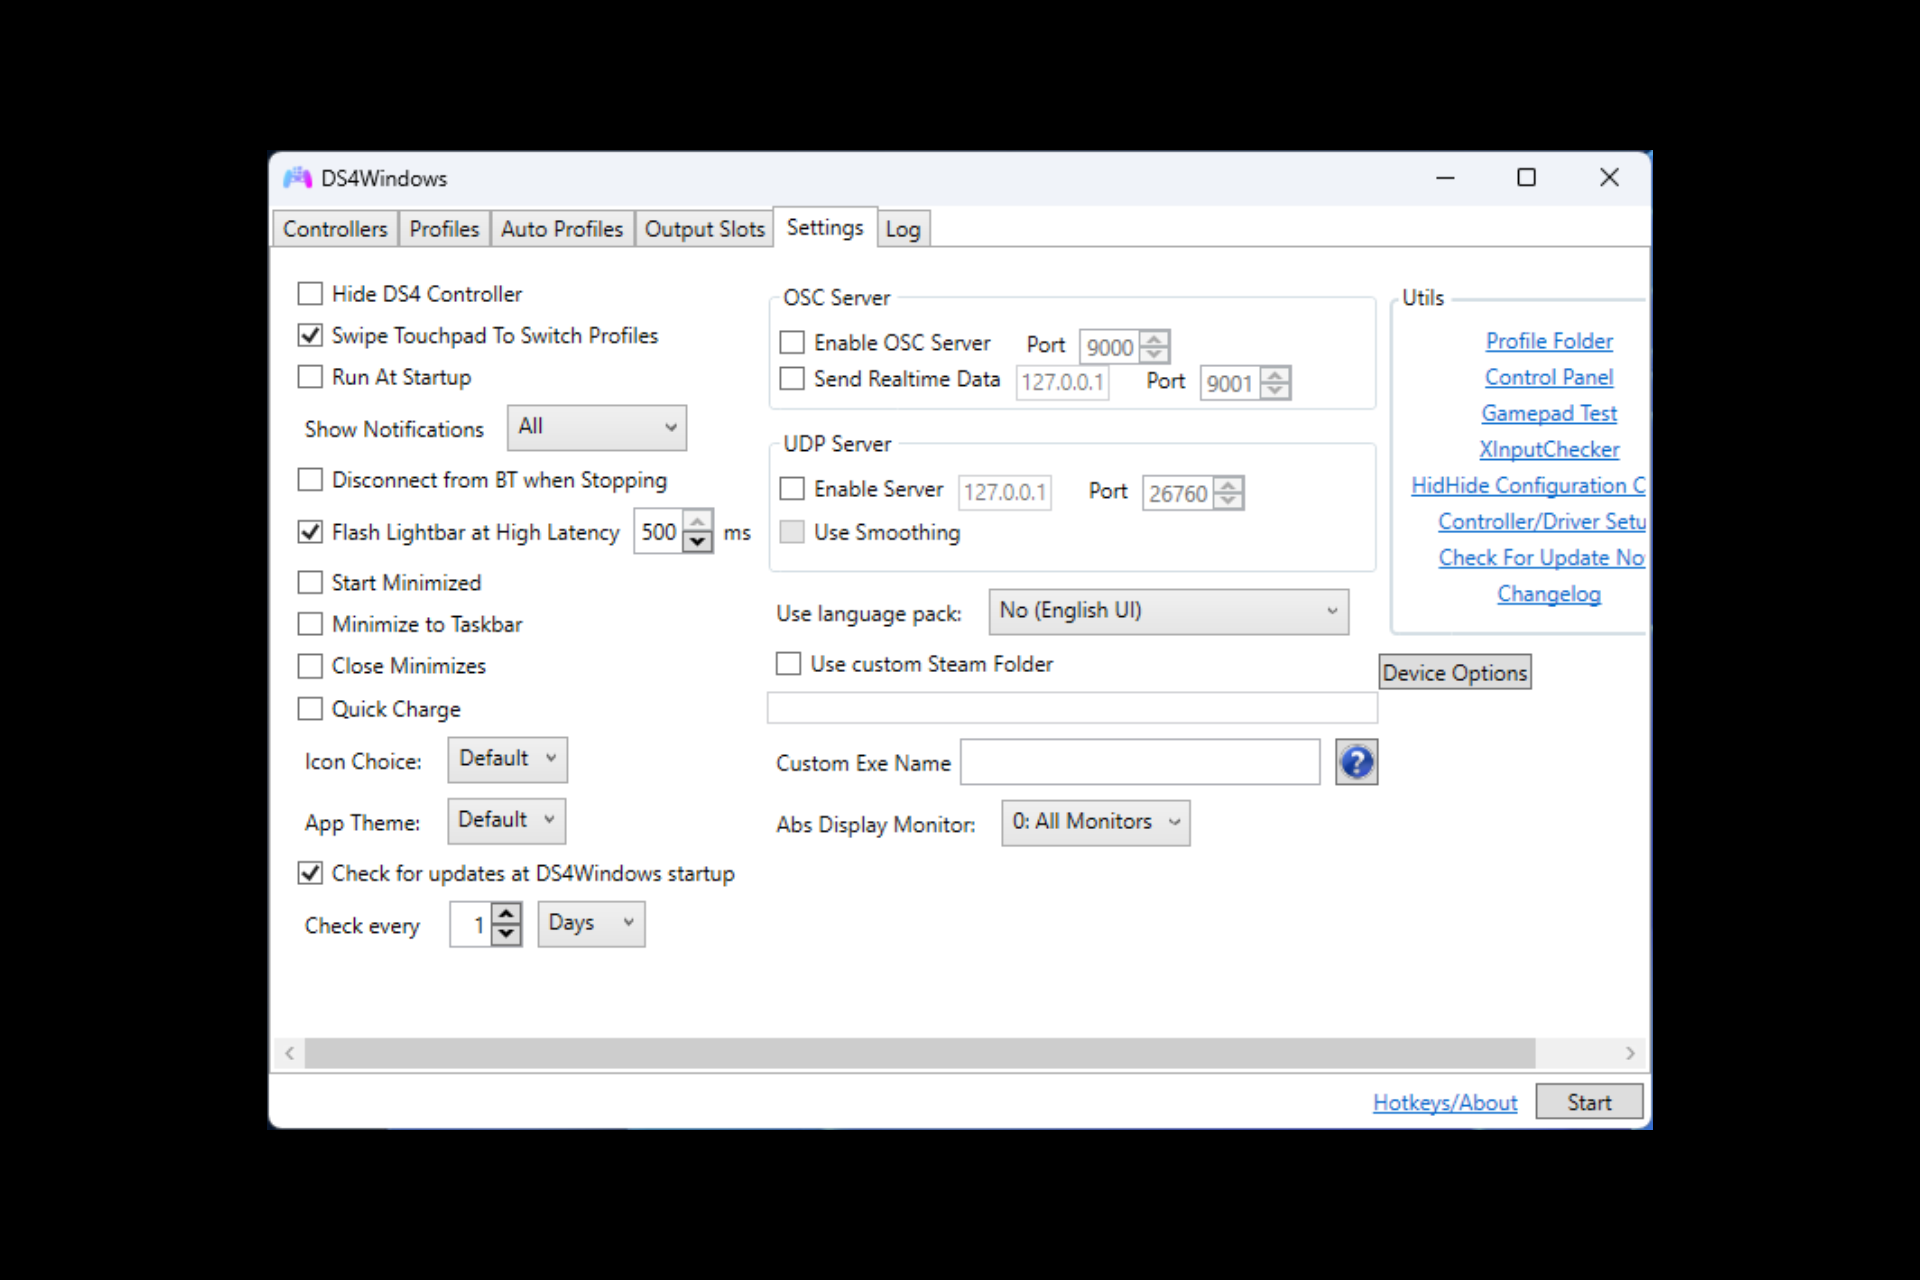Image resolution: width=1920 pixels, height=1280 pixels.
Task: Enable the UDP Server checkbox
Action: [792, 489]
